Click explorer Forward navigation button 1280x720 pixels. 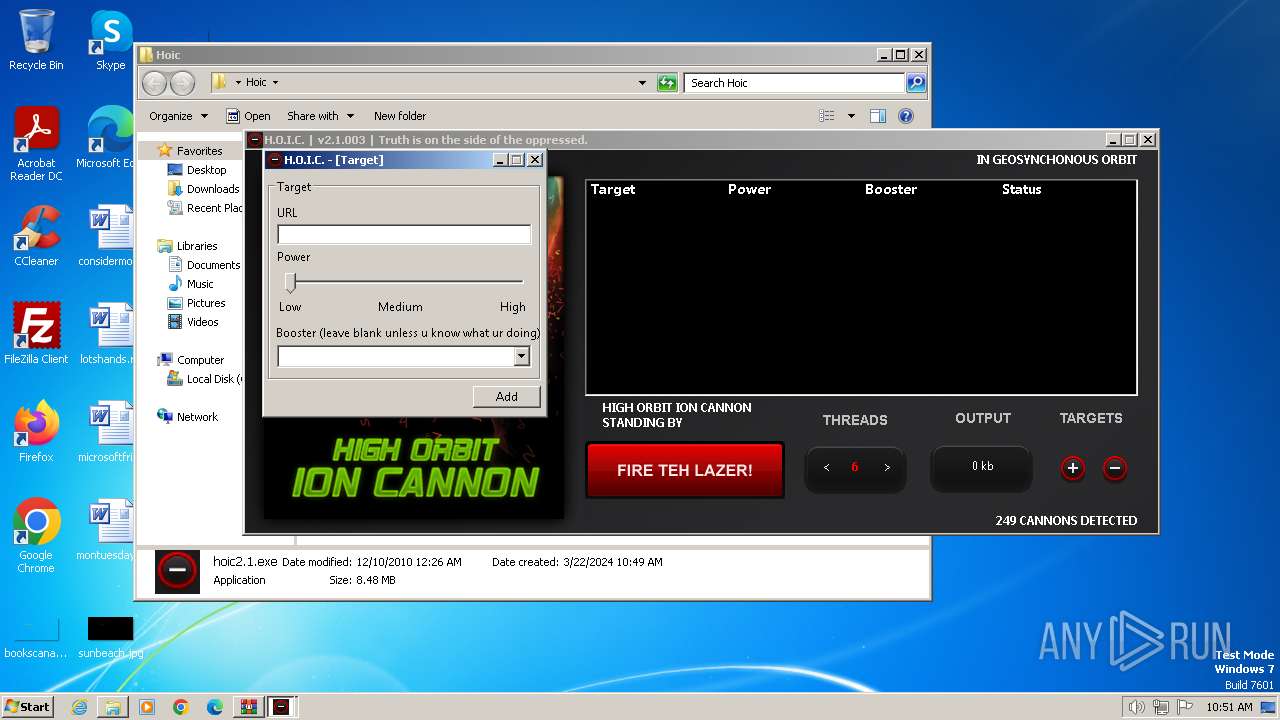pyautogui.click(x=182, y=83)
